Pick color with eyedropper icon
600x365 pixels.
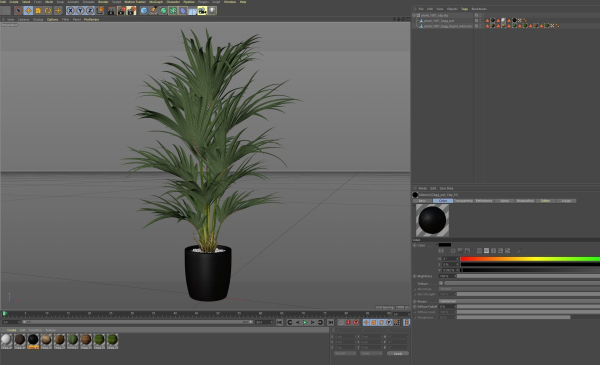click(x=519, y=251)
